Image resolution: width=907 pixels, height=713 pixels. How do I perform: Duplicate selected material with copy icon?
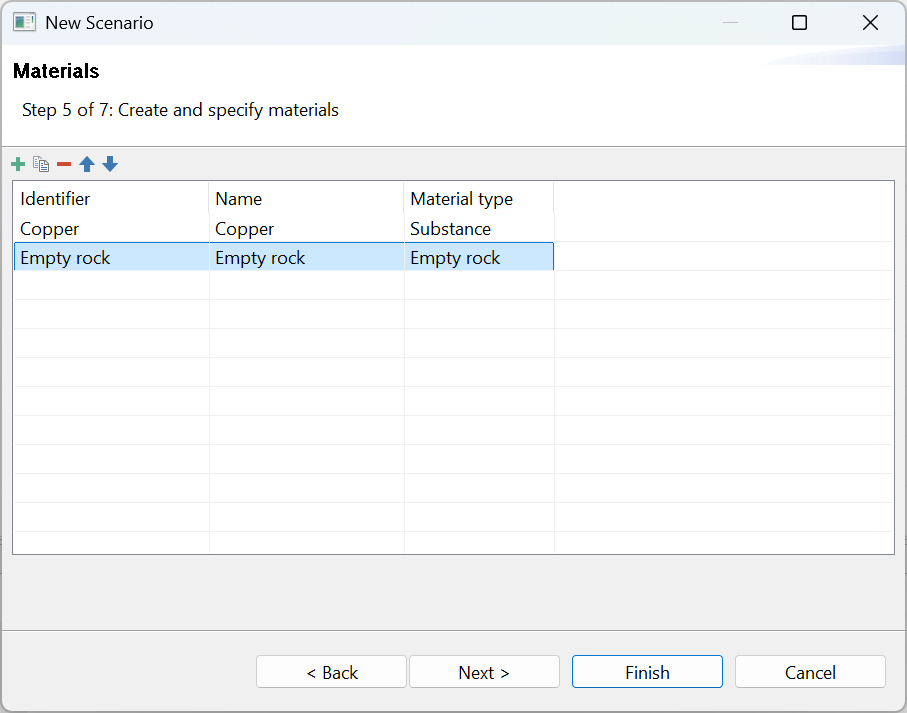point(41,164)
